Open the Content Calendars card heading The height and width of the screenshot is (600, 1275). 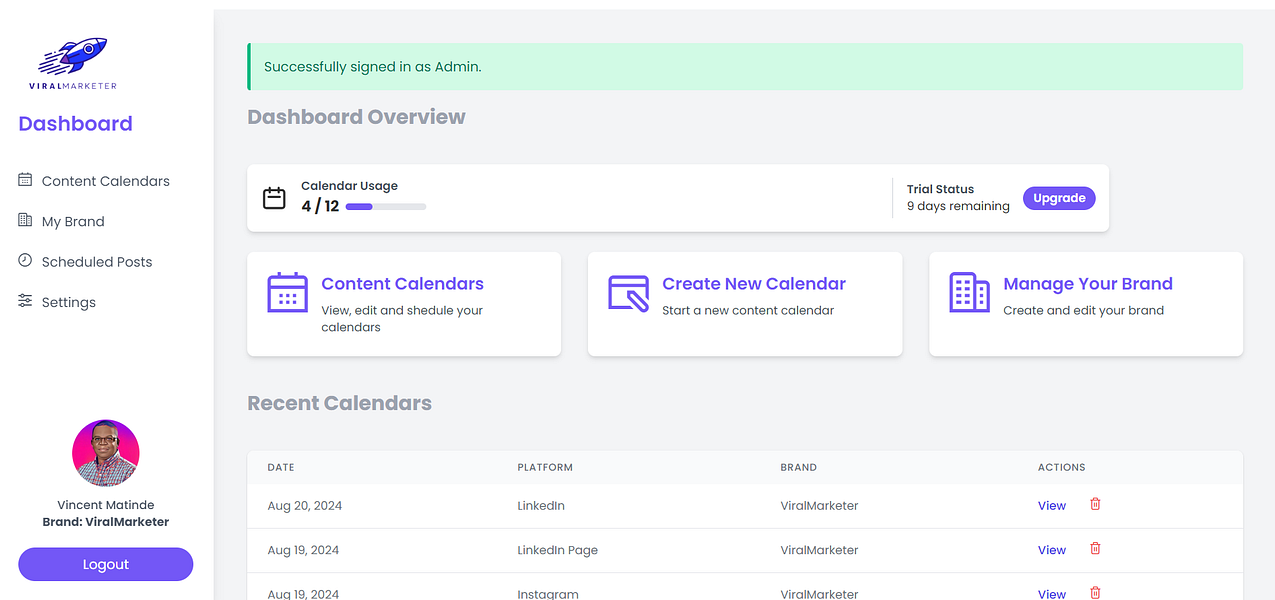point(402,284)
